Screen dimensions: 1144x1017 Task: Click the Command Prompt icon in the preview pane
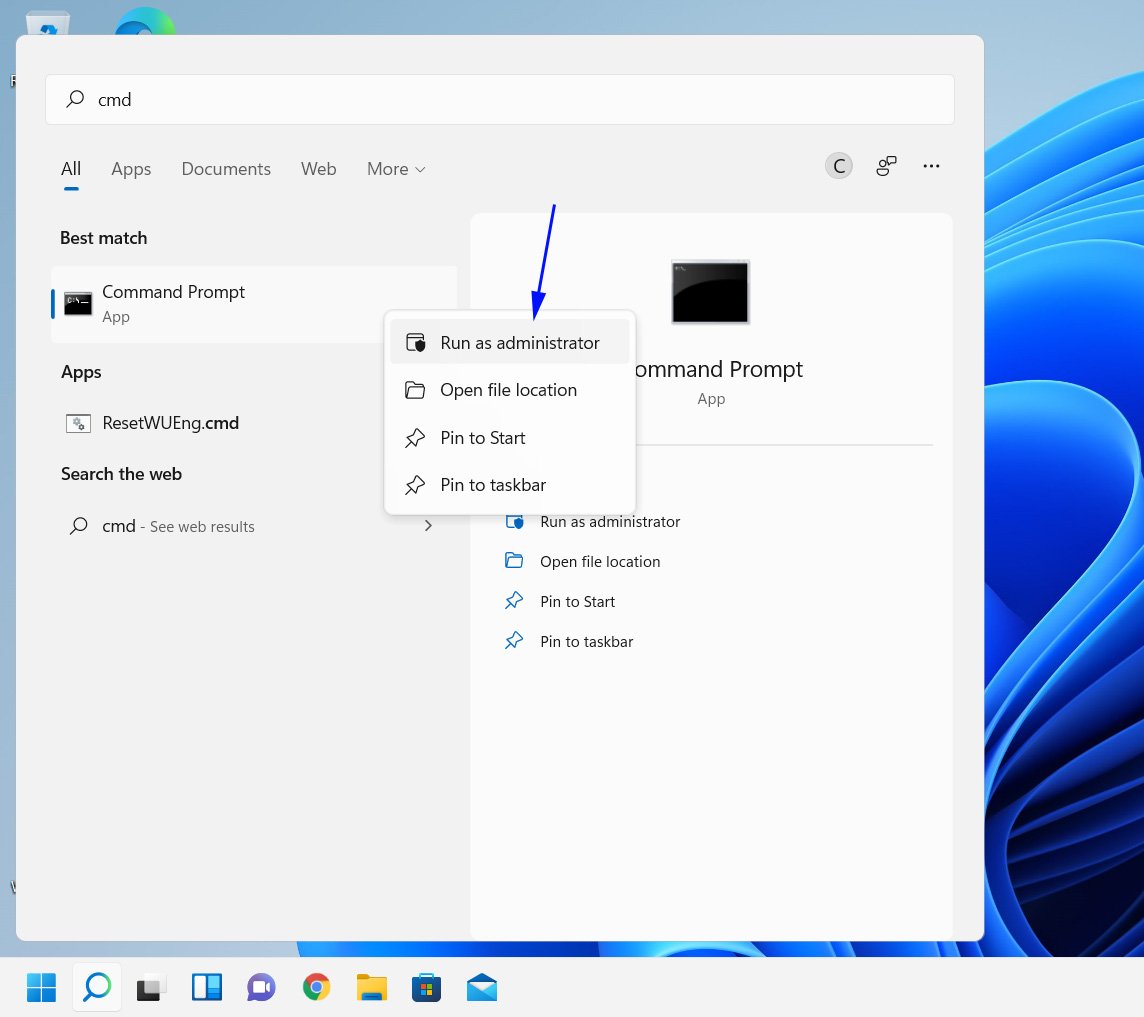point(710,292)
